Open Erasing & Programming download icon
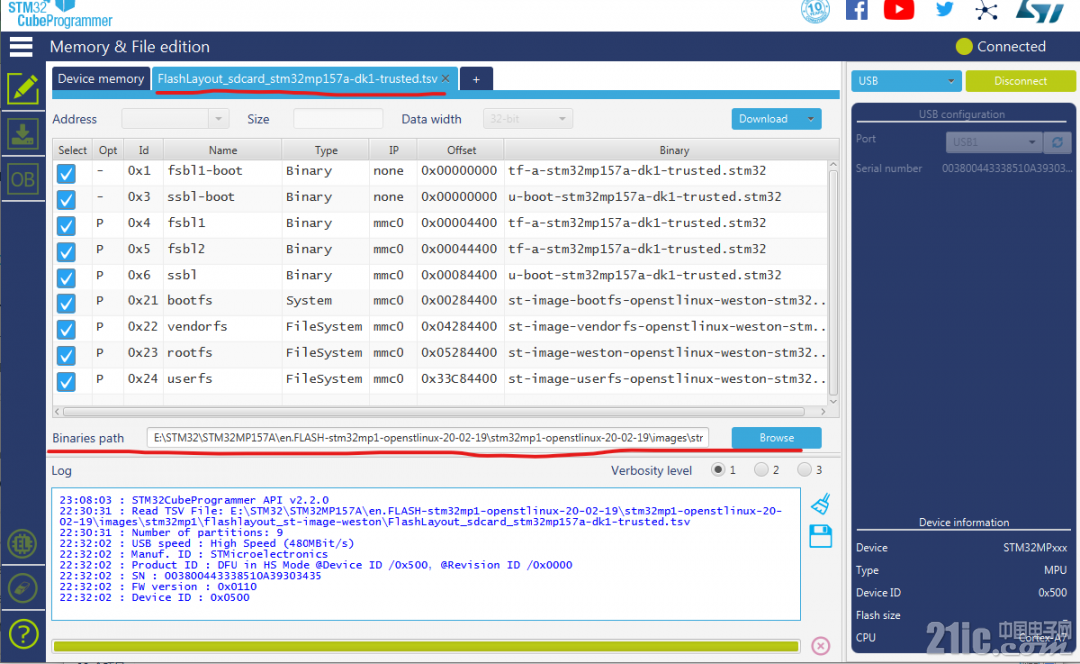This screenshot has width=1080, height=664. click(x=23, y=134)
